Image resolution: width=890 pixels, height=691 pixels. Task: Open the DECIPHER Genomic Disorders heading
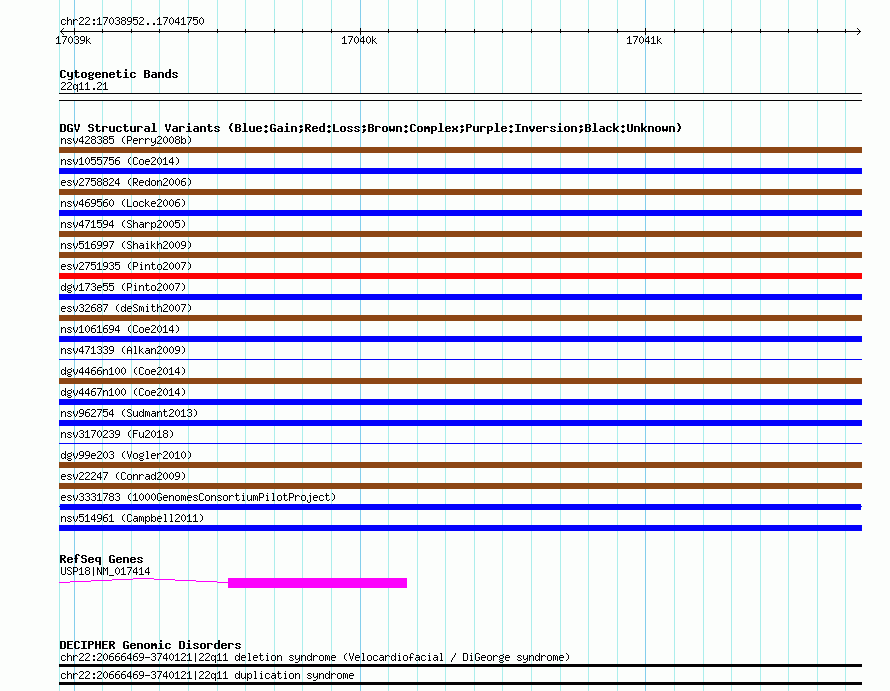150,645
